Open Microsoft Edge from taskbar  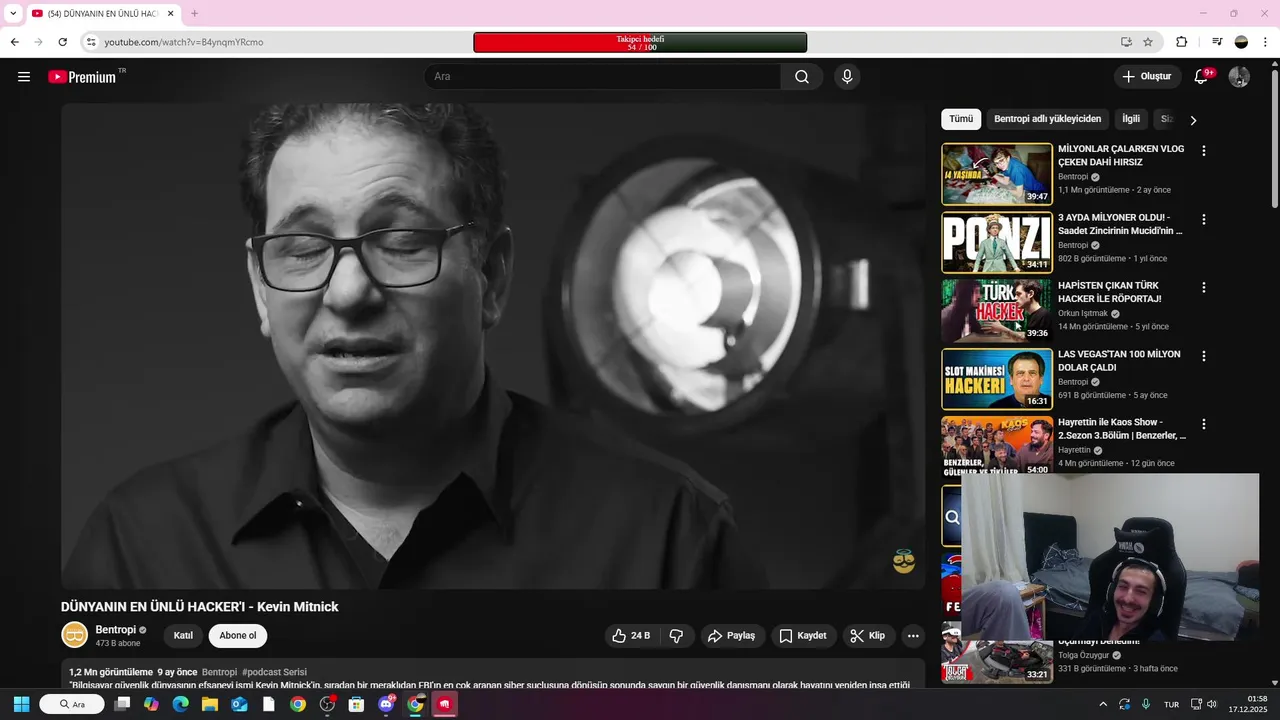[181, 704]
